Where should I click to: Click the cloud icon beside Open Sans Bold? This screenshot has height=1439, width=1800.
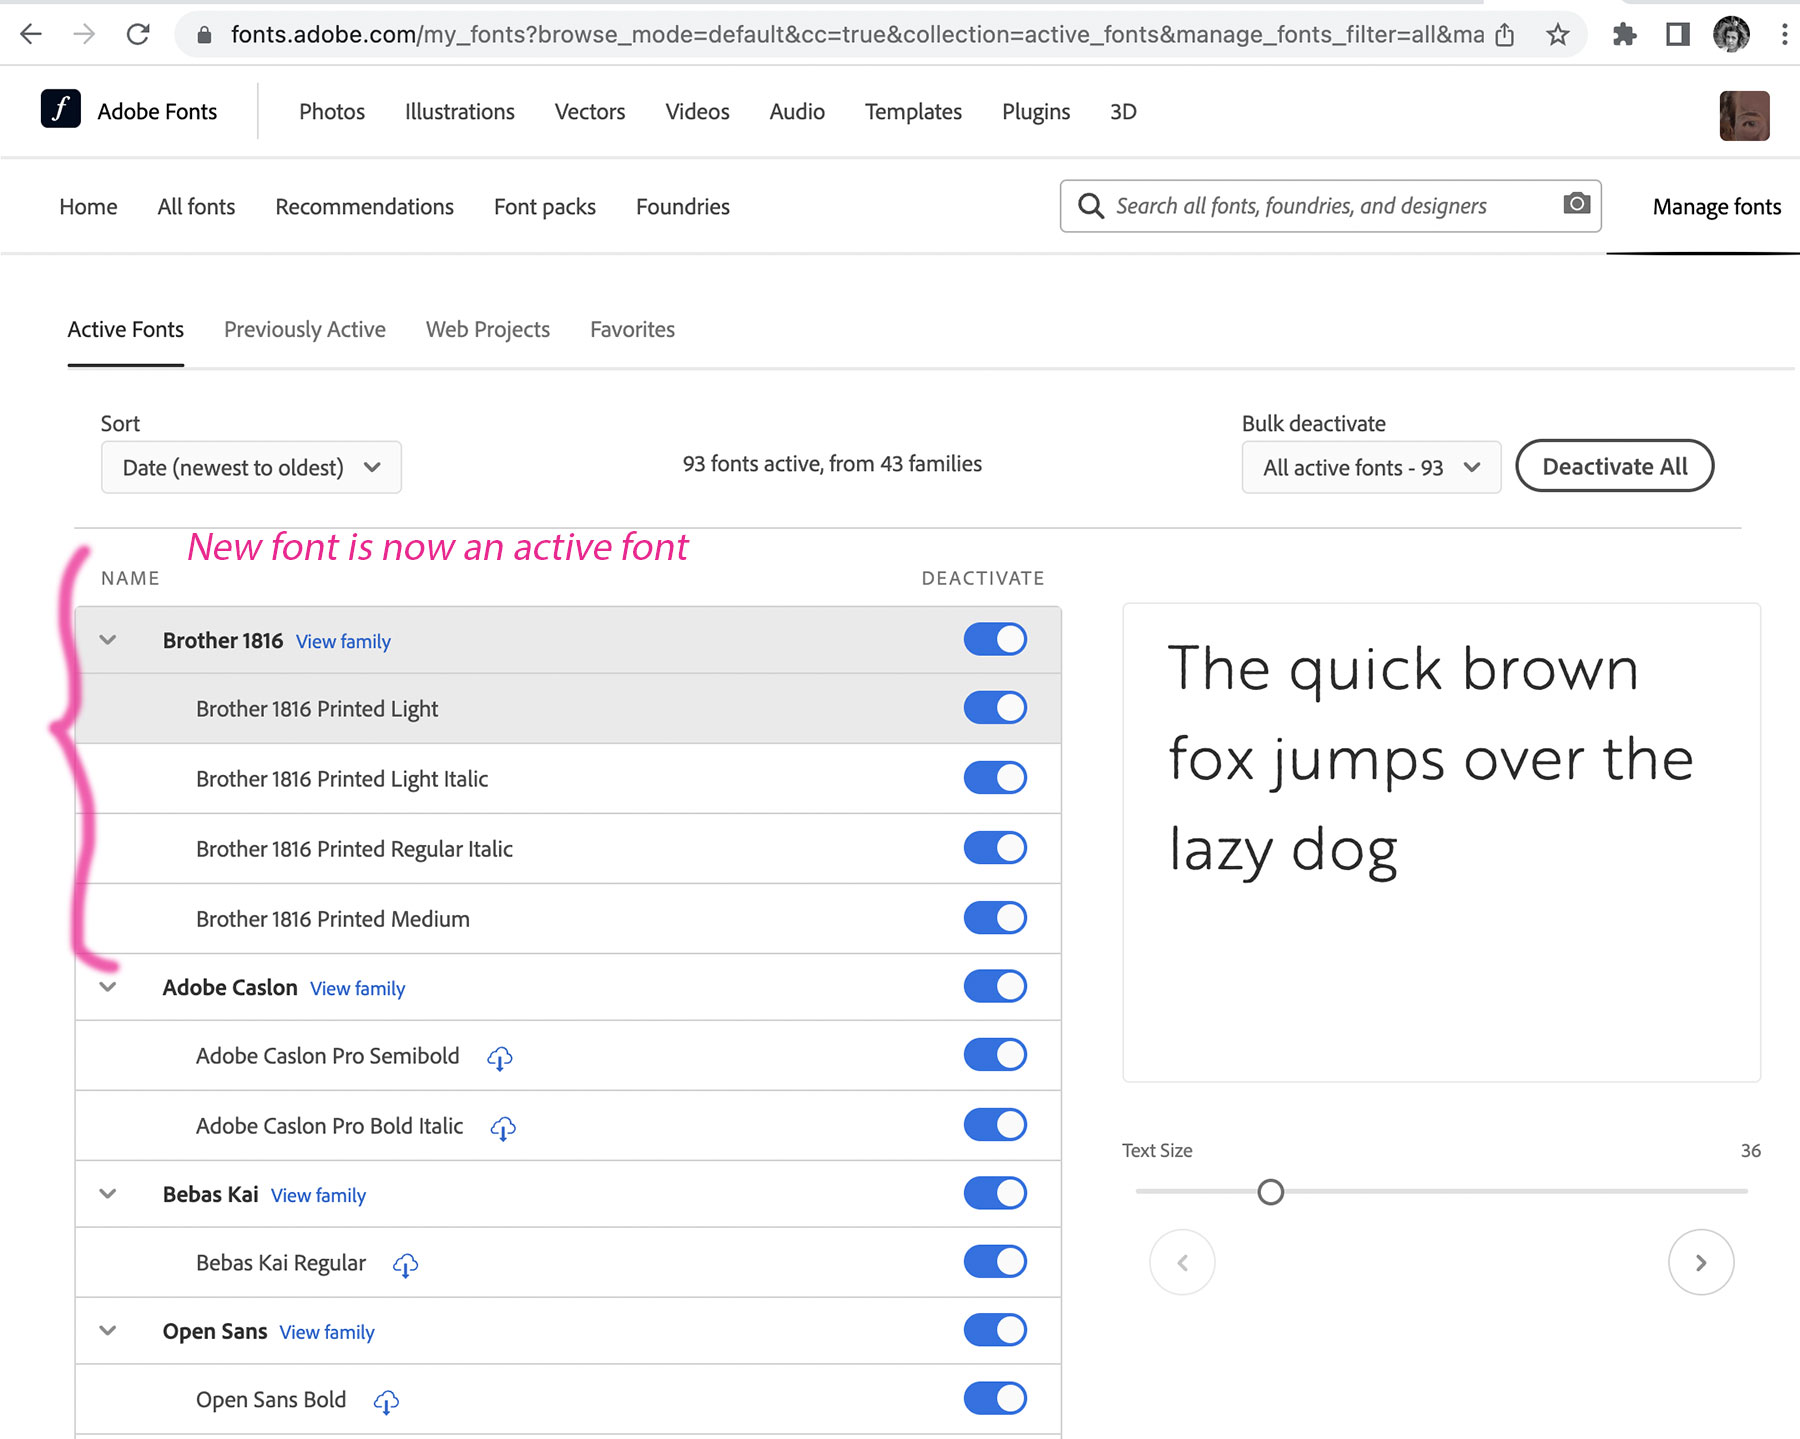tap(386, 1402)
